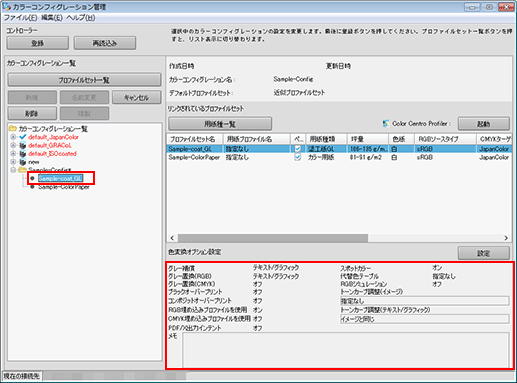Expand the default_ISOcoated tree node
This screenshot has height=383, width=517.
13,153
